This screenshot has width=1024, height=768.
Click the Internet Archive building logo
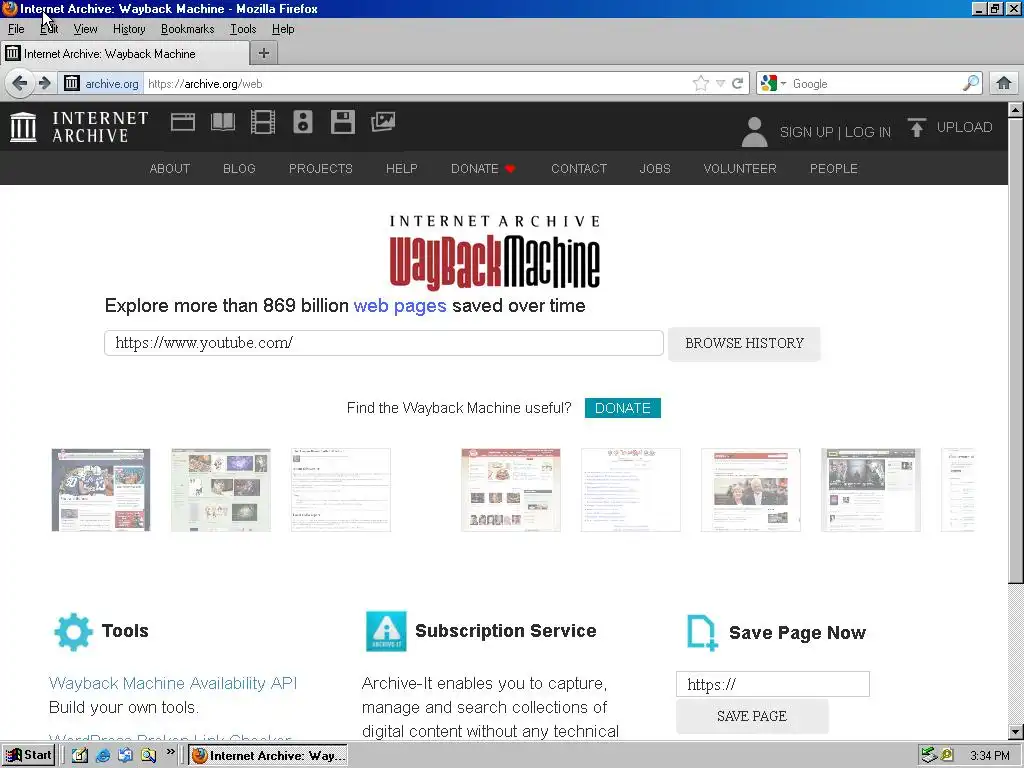pyautogui.click(x=24, y=126)
